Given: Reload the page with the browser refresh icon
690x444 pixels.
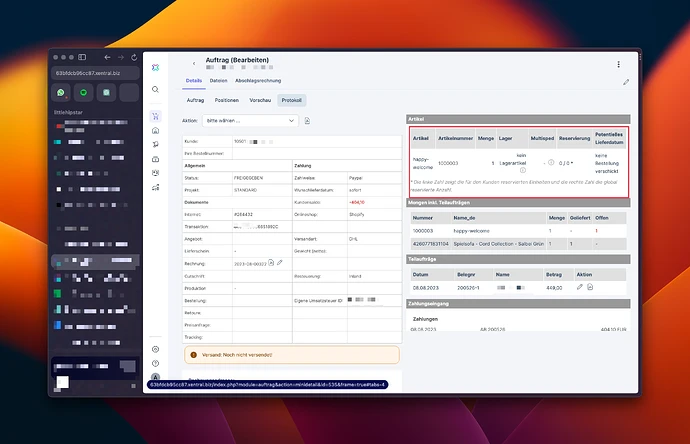Looking at the screenshot, I should 134,57.
